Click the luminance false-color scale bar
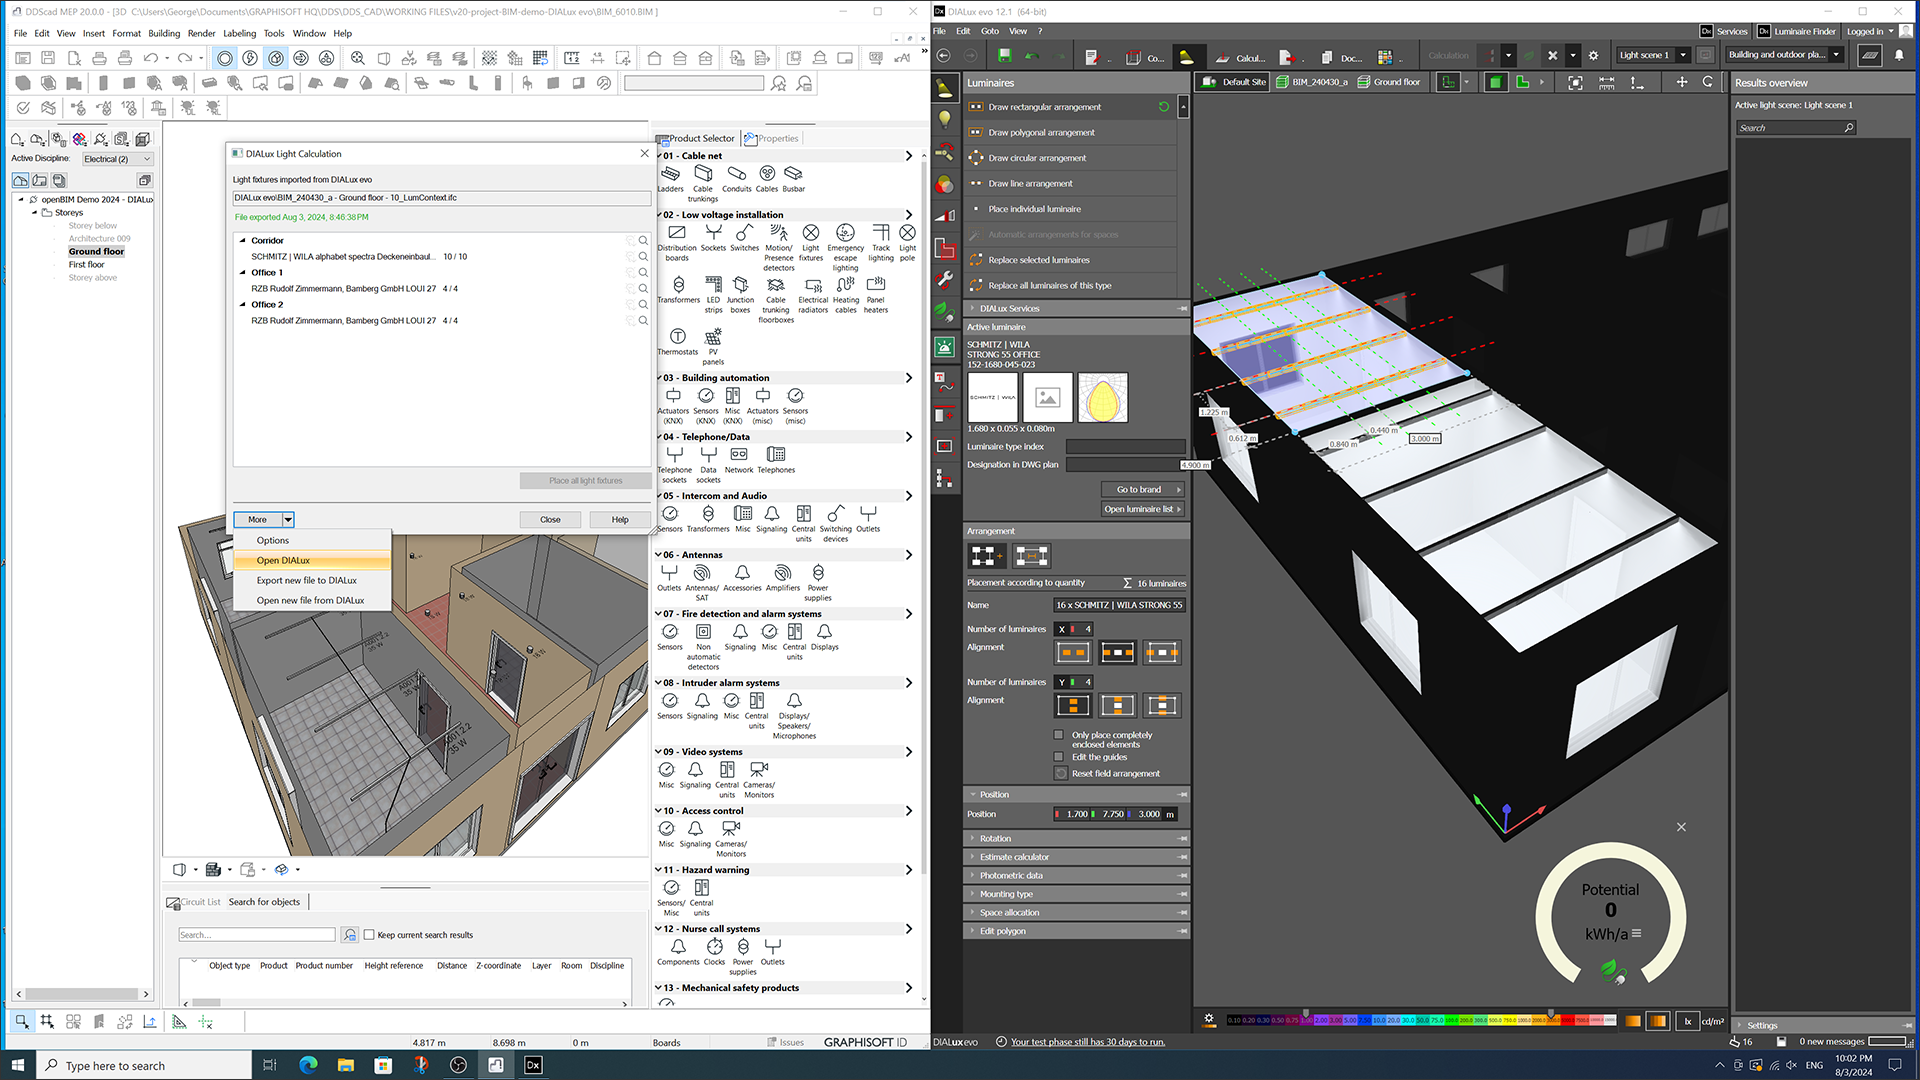 [x=1421, y=1021]
